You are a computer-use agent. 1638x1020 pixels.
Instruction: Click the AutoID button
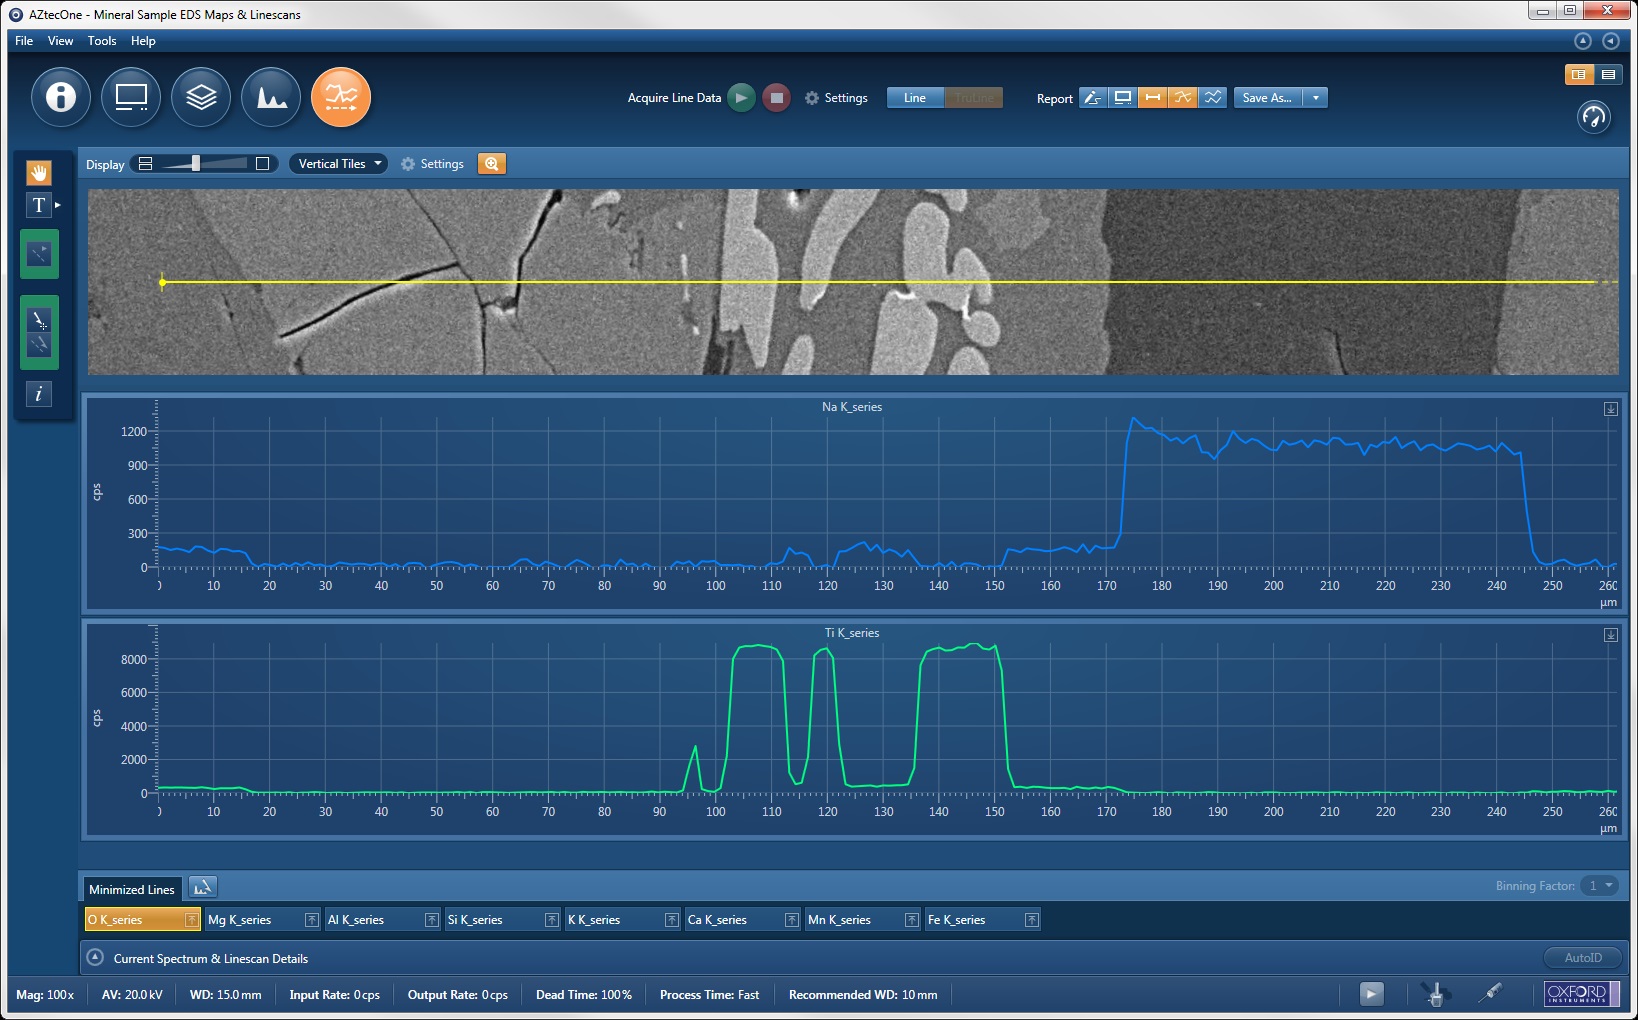pos(1582,958)
